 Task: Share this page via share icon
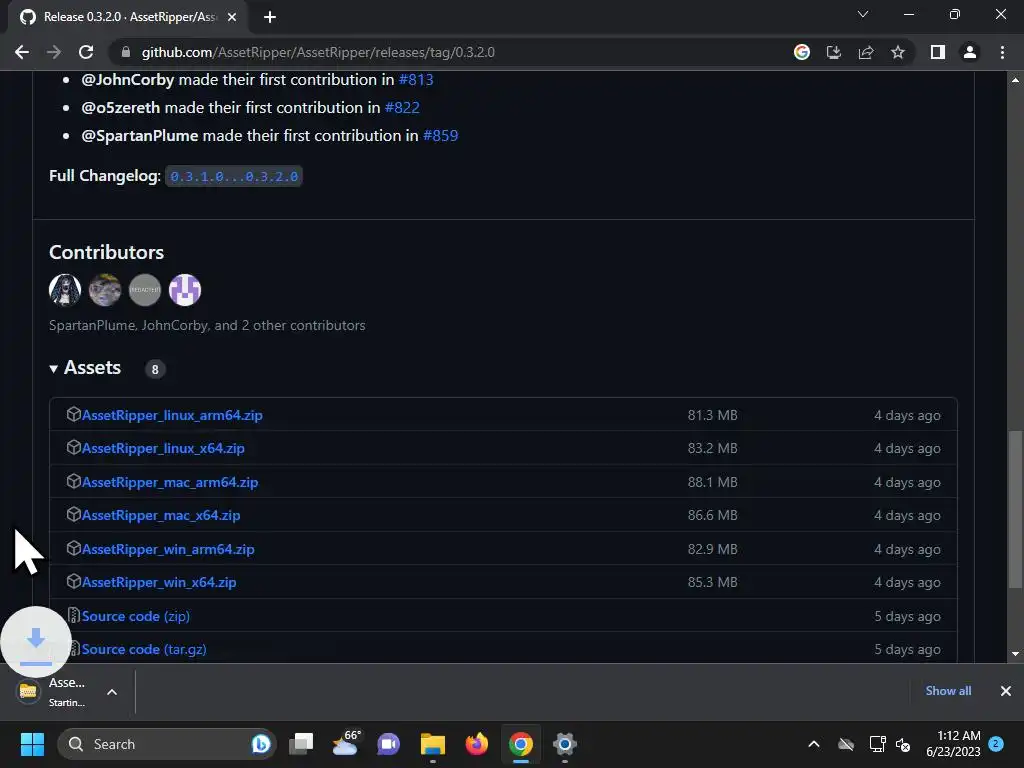coord(866,52)
